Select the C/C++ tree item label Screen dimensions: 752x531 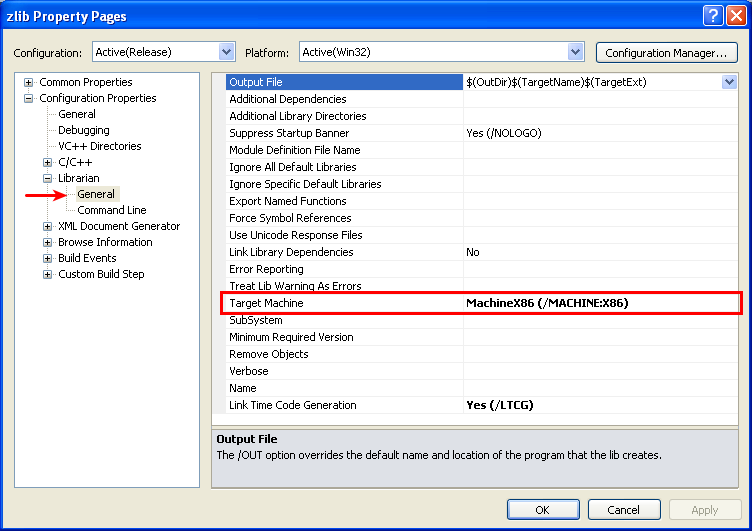coord(75,162)
